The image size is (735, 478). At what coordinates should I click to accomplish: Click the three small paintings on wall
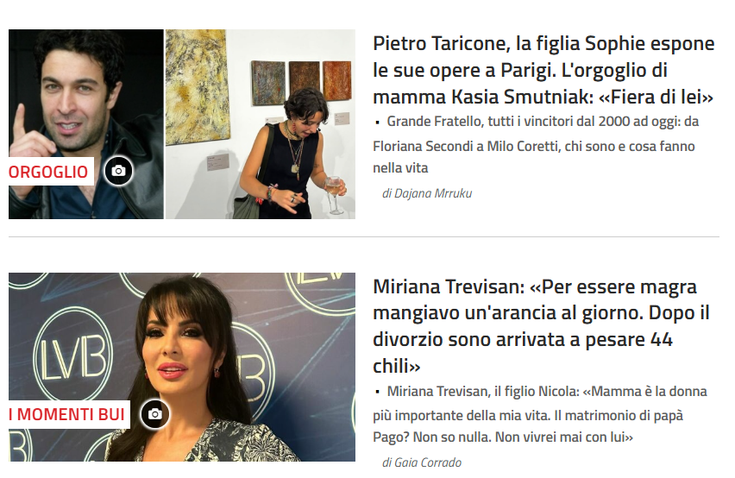[301, 81]
